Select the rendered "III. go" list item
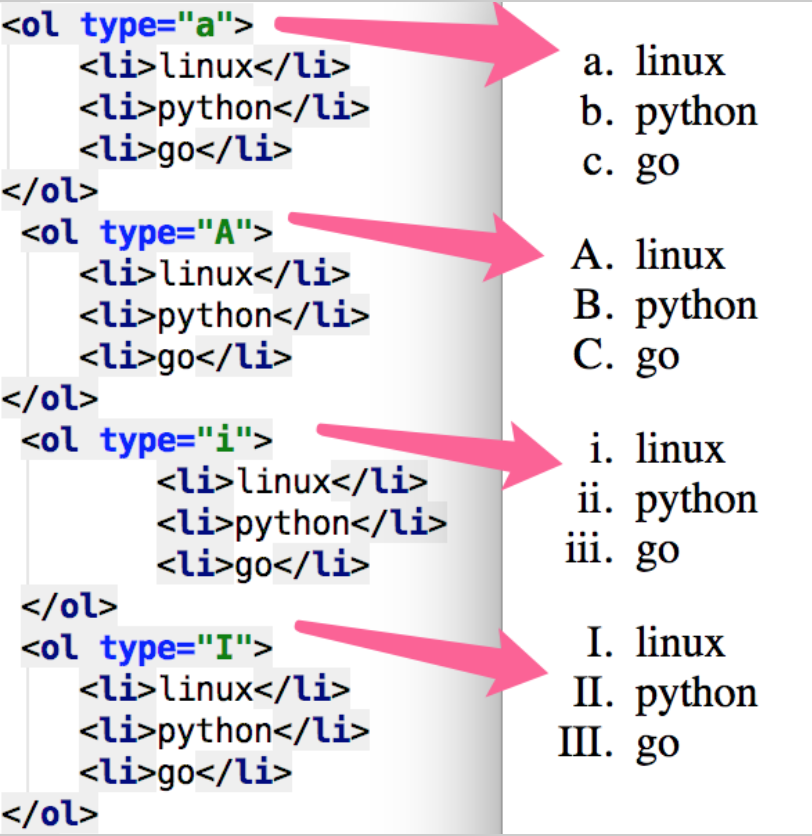The height and width of the screenshot is (836, 812). 620,744
